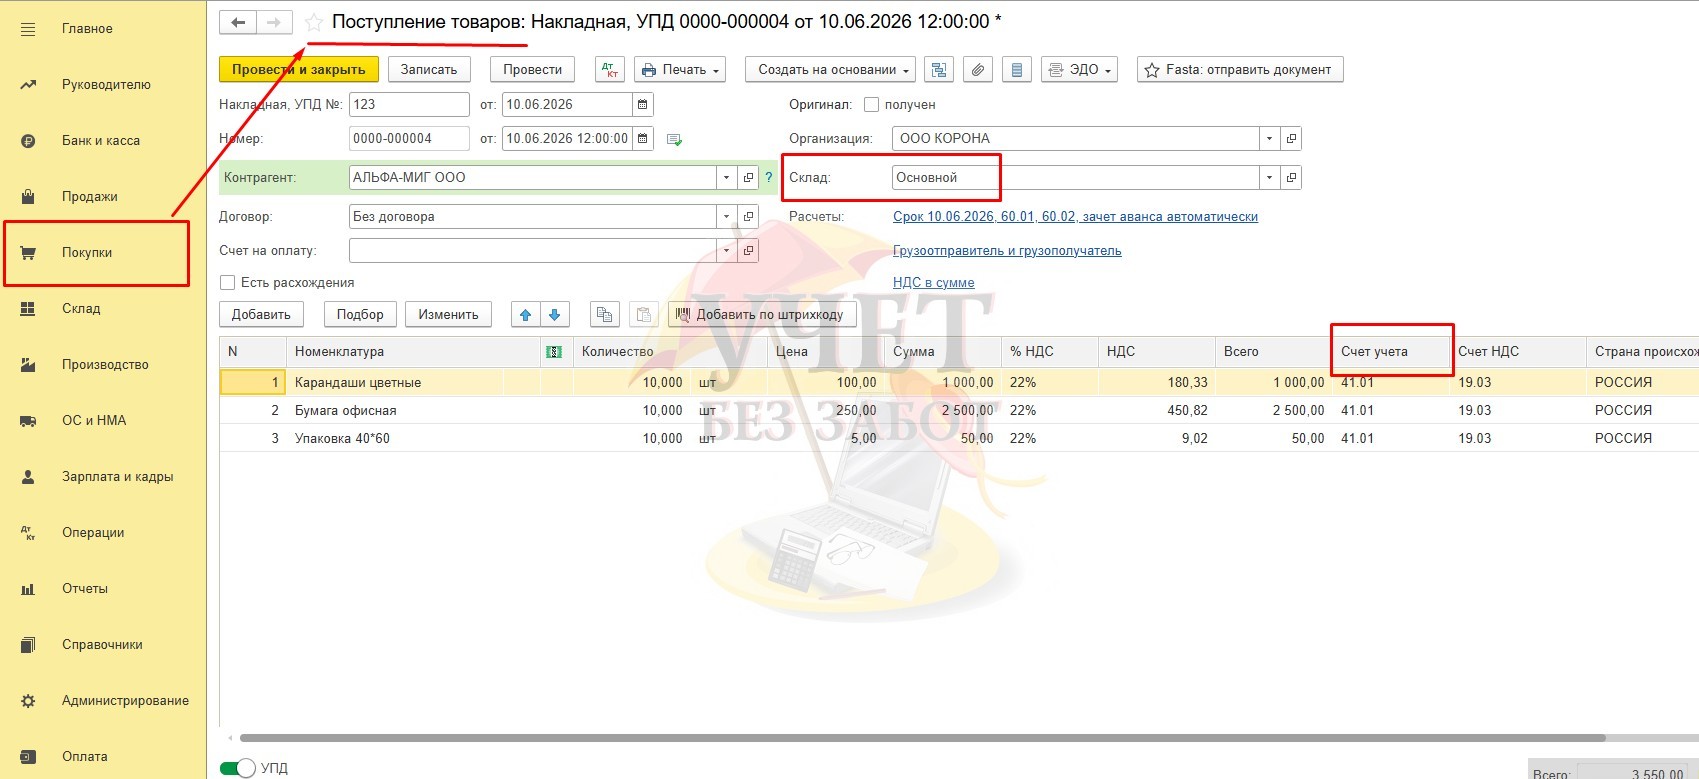Move row down with blue down arrow
Viewport: 1699px width, 779px height.
pos(555,314)
